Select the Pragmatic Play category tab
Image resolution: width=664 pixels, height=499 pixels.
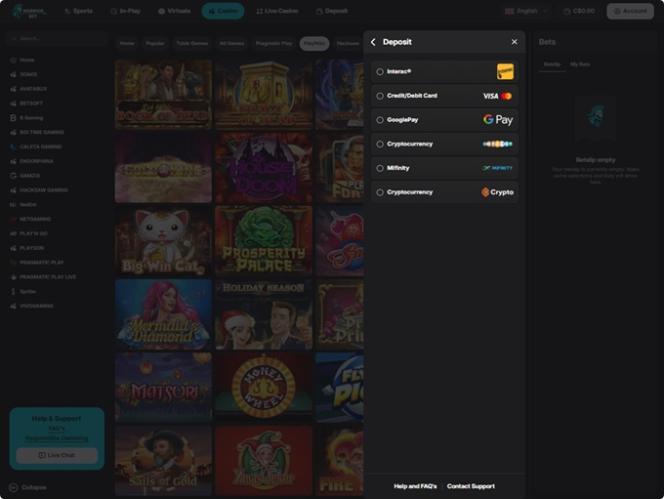274,43
